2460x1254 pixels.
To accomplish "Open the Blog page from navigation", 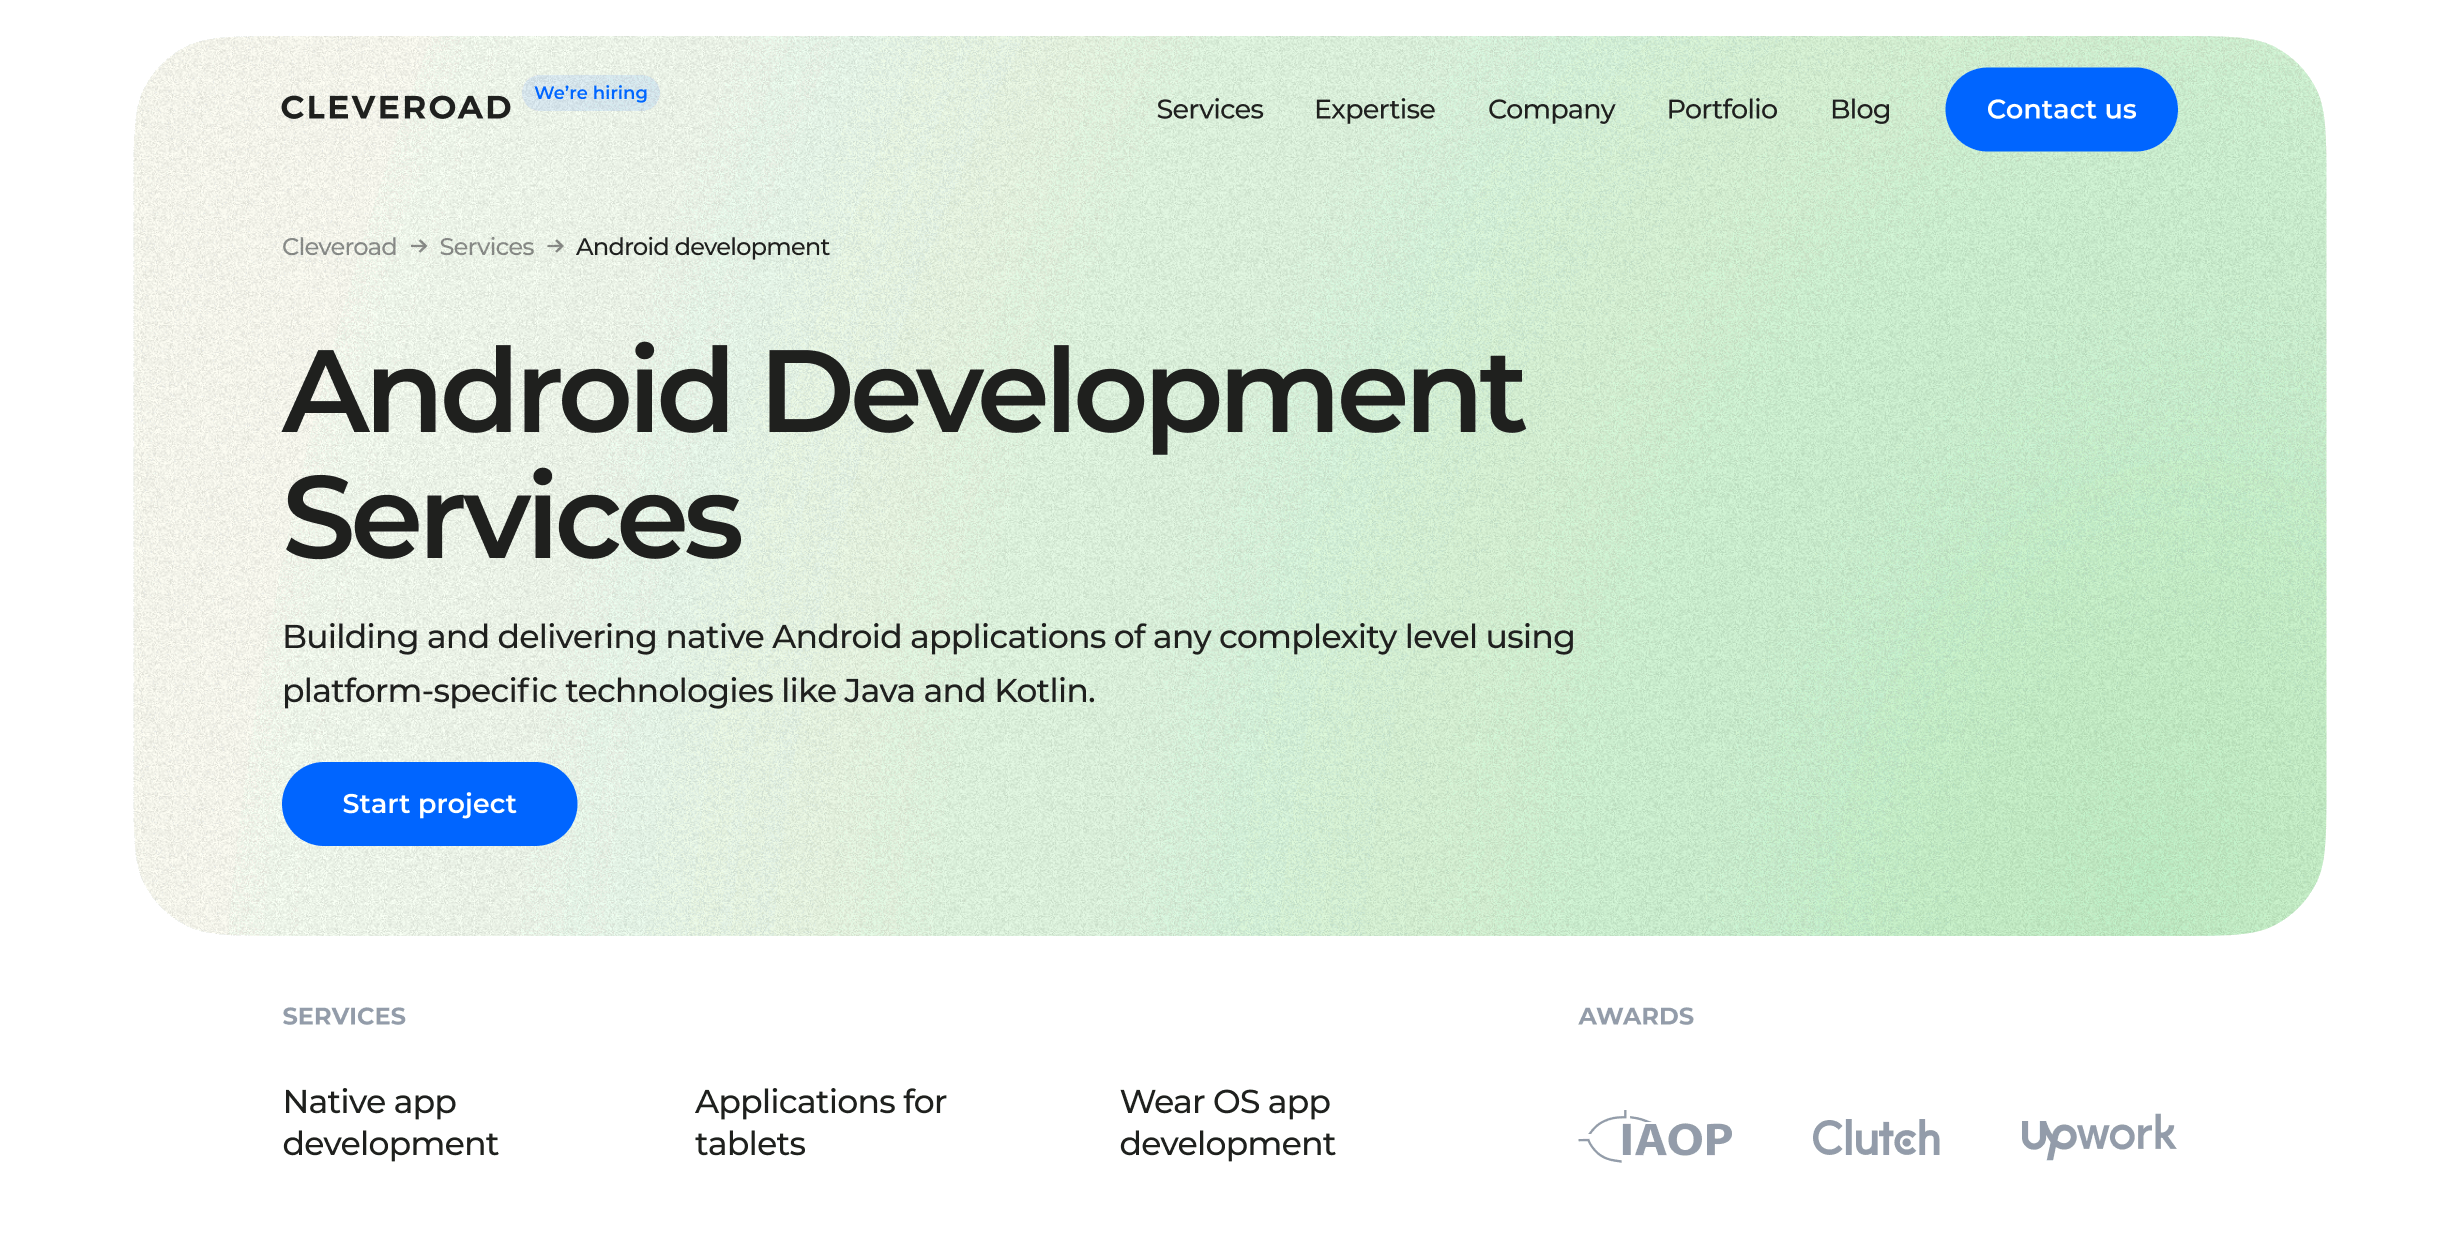I will (x=1860, y=110).
